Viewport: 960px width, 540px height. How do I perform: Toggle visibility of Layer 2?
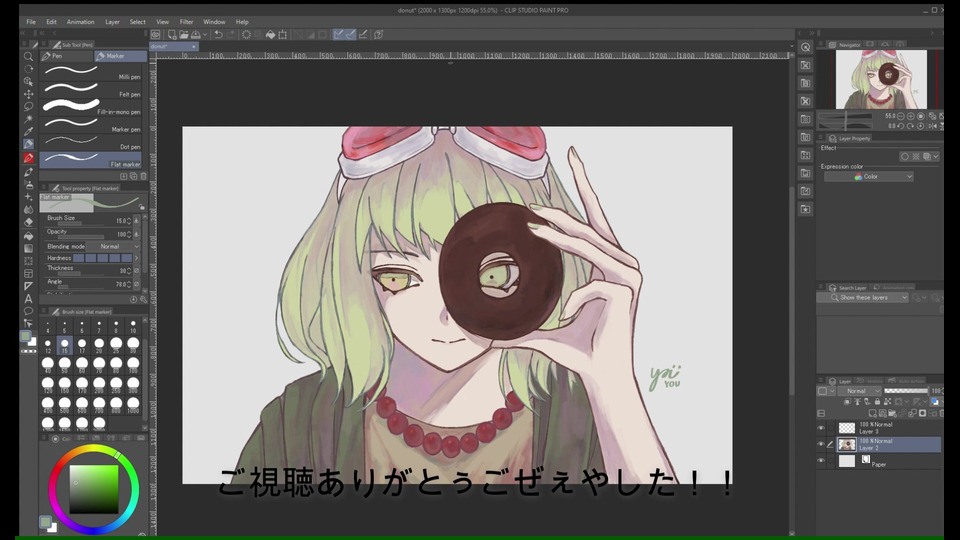tap(821, 444)
